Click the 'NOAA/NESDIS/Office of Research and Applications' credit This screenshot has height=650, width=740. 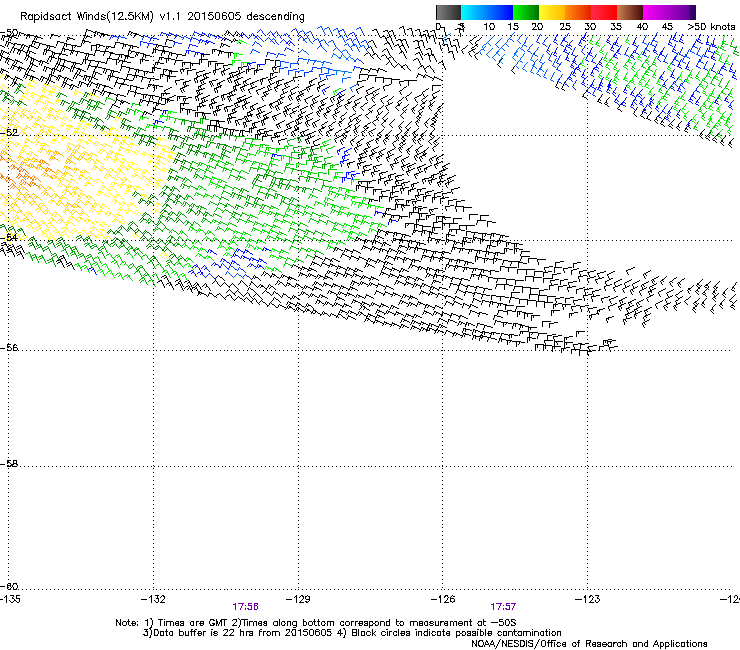(x=589, y=644)
